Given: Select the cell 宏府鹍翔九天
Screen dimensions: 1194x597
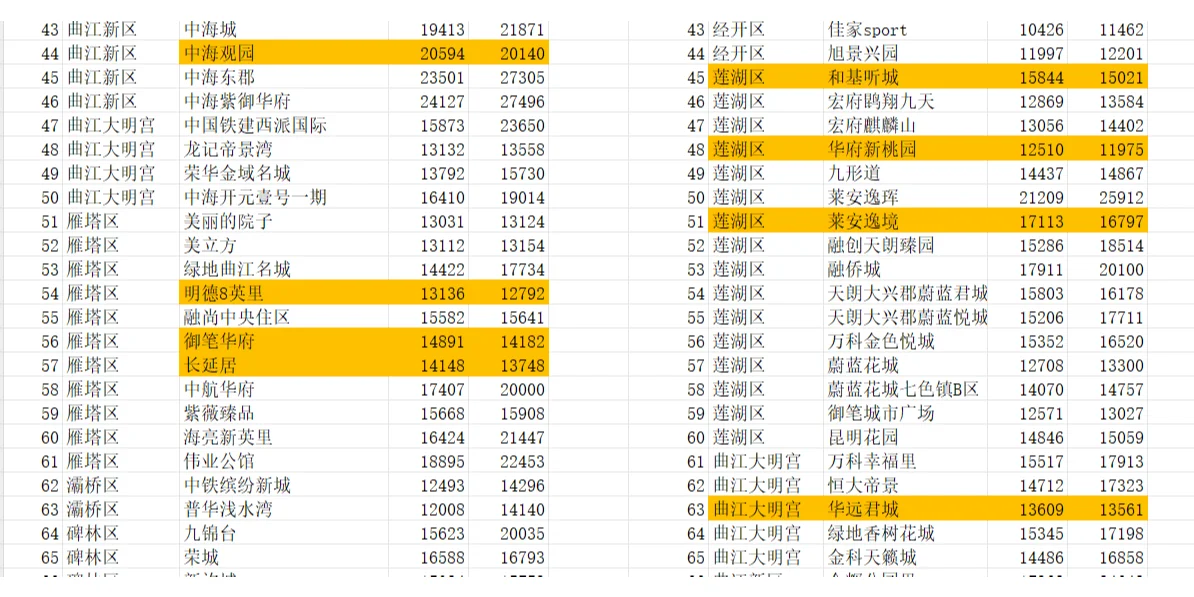Looking at the screenshot, I should pyautogui.click(x=905, y=102).
